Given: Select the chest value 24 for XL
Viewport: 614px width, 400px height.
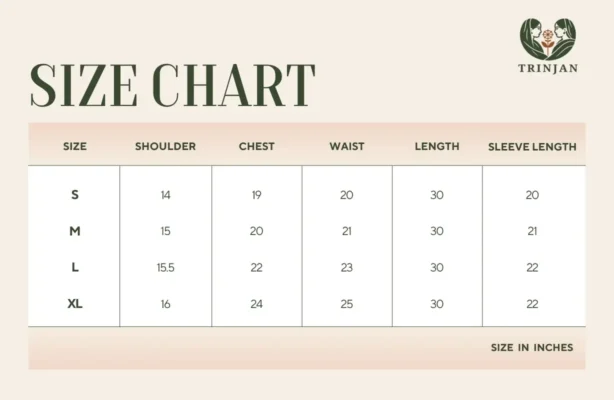Looking at the screenshot, I should click(257, 304).
